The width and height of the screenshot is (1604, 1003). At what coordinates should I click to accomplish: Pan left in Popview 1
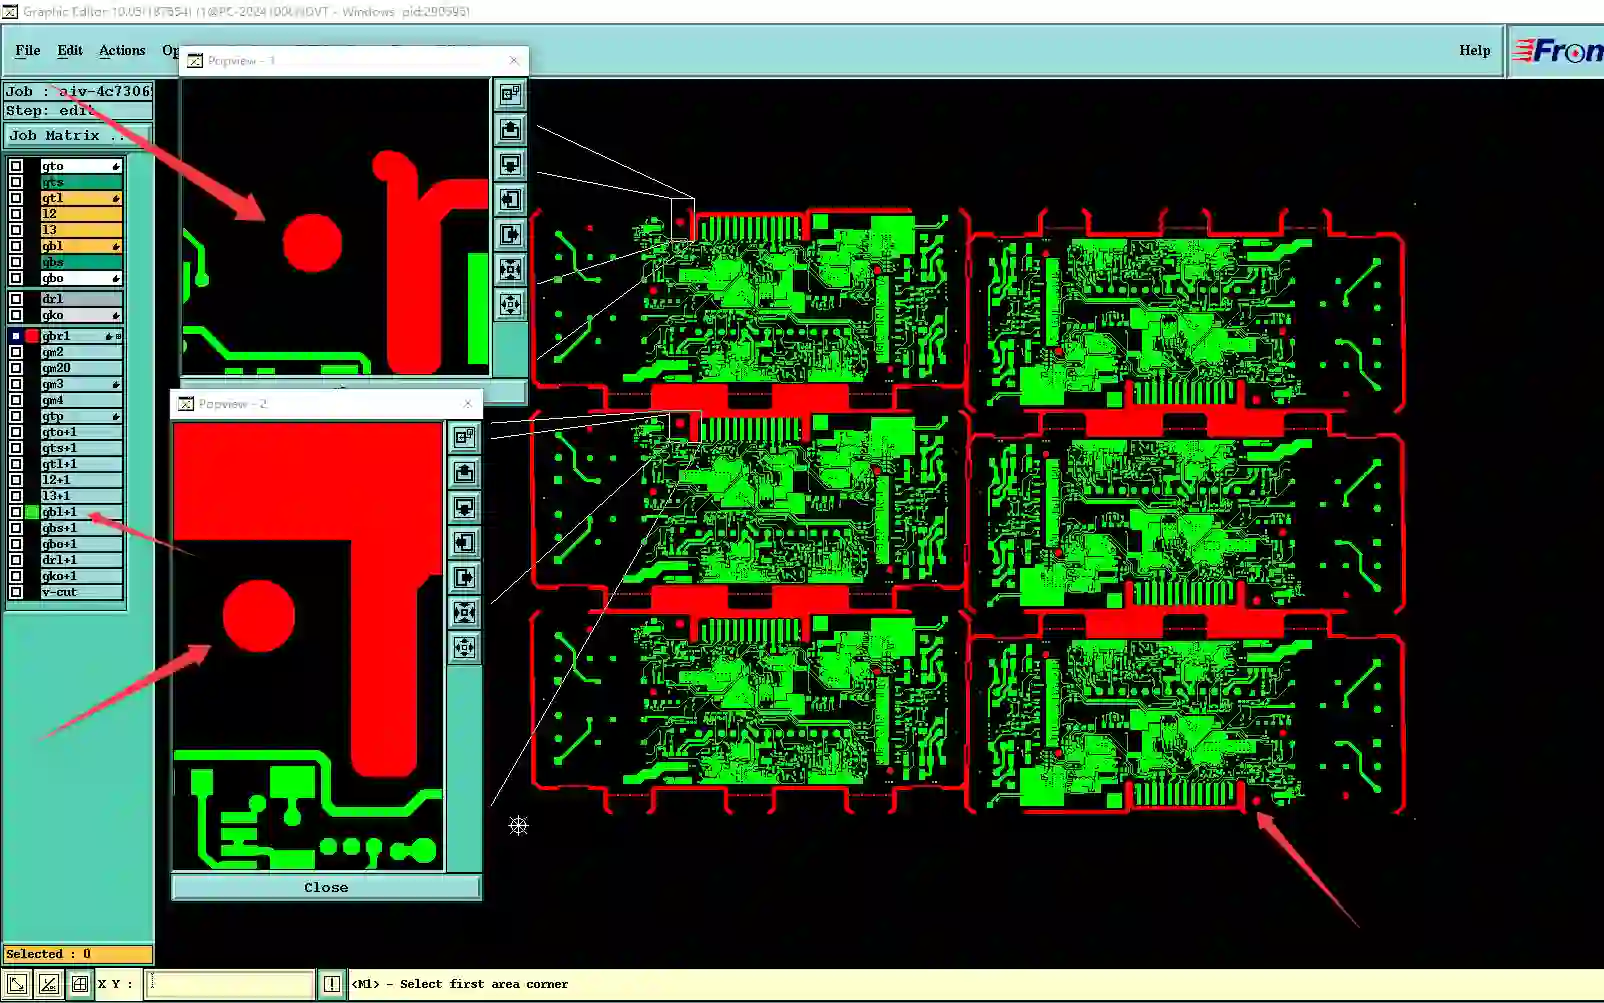pos(510,199)
